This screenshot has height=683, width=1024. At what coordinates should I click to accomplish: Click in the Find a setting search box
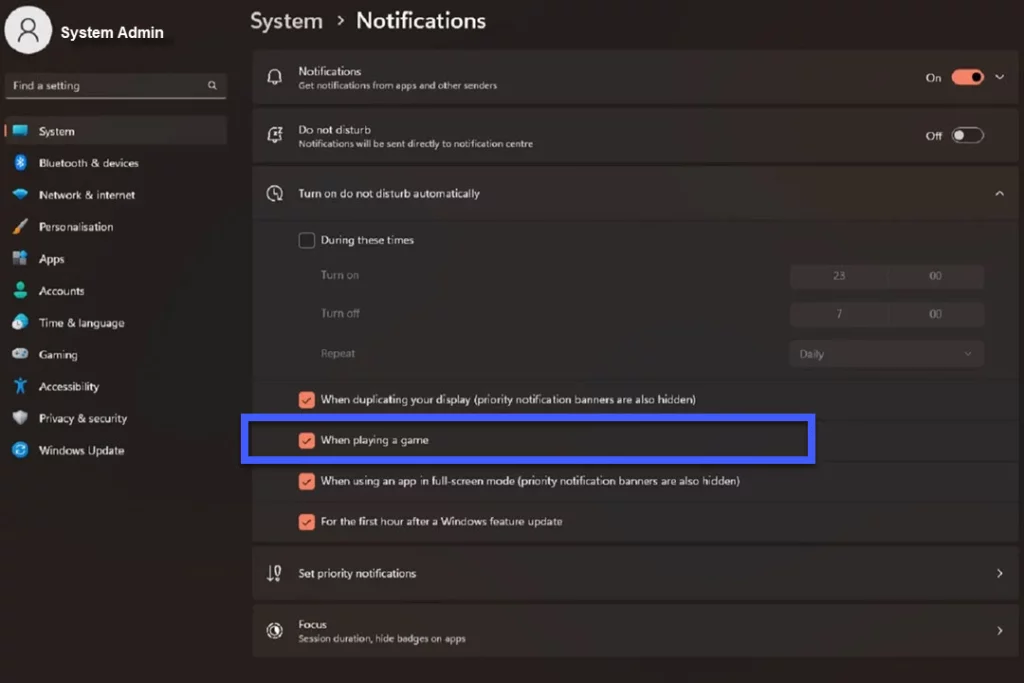click(x=116, y=86)
